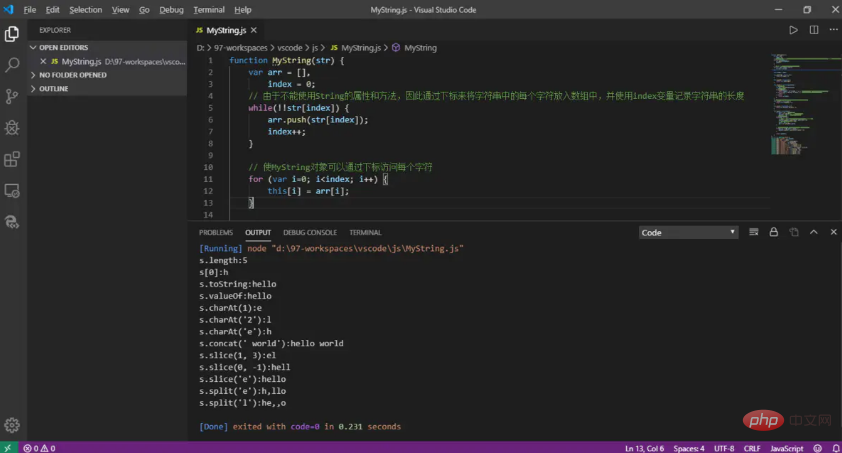Open the Source Control view
Viewport: 842px width, 453px height.
click(12, 96)
